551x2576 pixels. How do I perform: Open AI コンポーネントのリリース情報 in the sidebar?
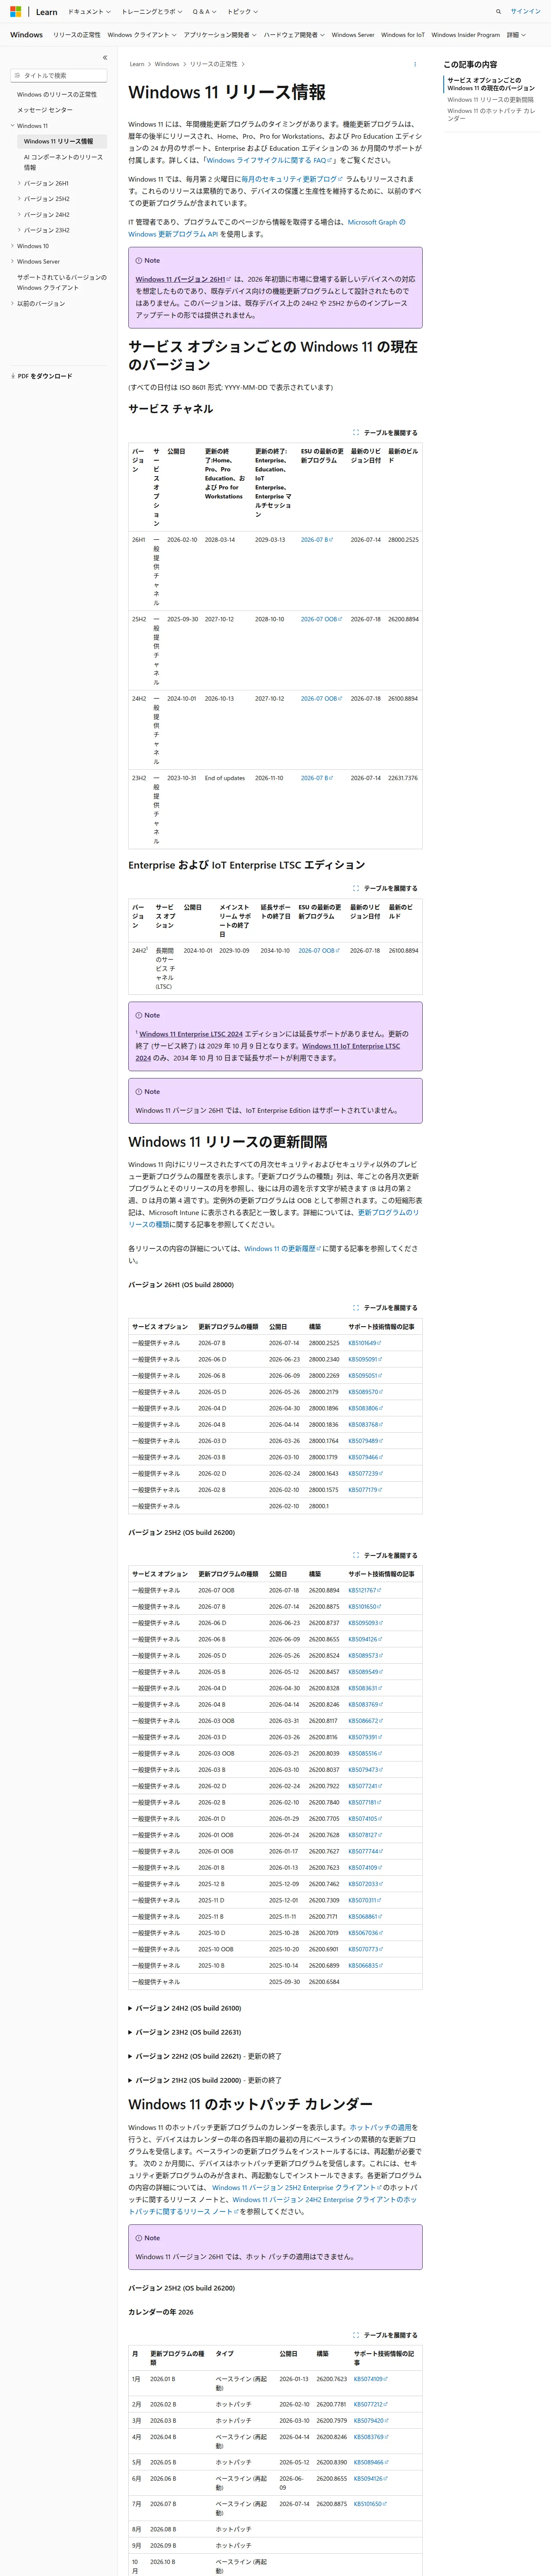pos(63,162)
